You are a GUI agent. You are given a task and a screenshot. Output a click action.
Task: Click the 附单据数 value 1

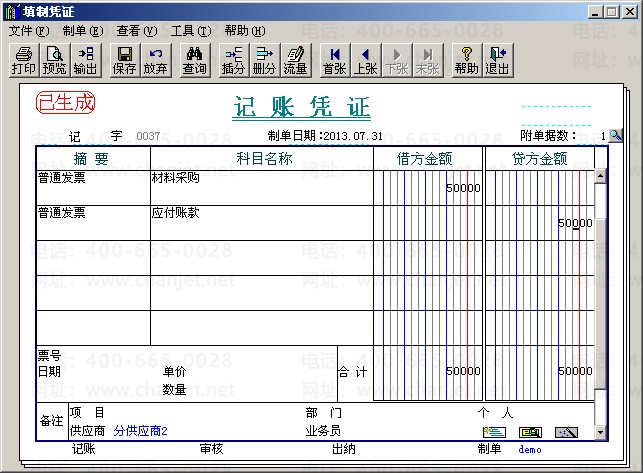[x=603, y=136]
